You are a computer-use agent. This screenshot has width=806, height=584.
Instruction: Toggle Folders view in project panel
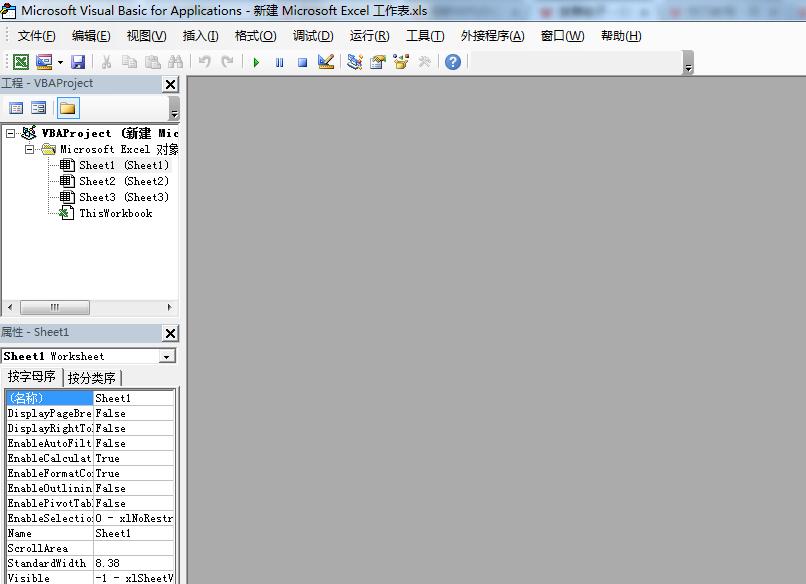point(67,108)
